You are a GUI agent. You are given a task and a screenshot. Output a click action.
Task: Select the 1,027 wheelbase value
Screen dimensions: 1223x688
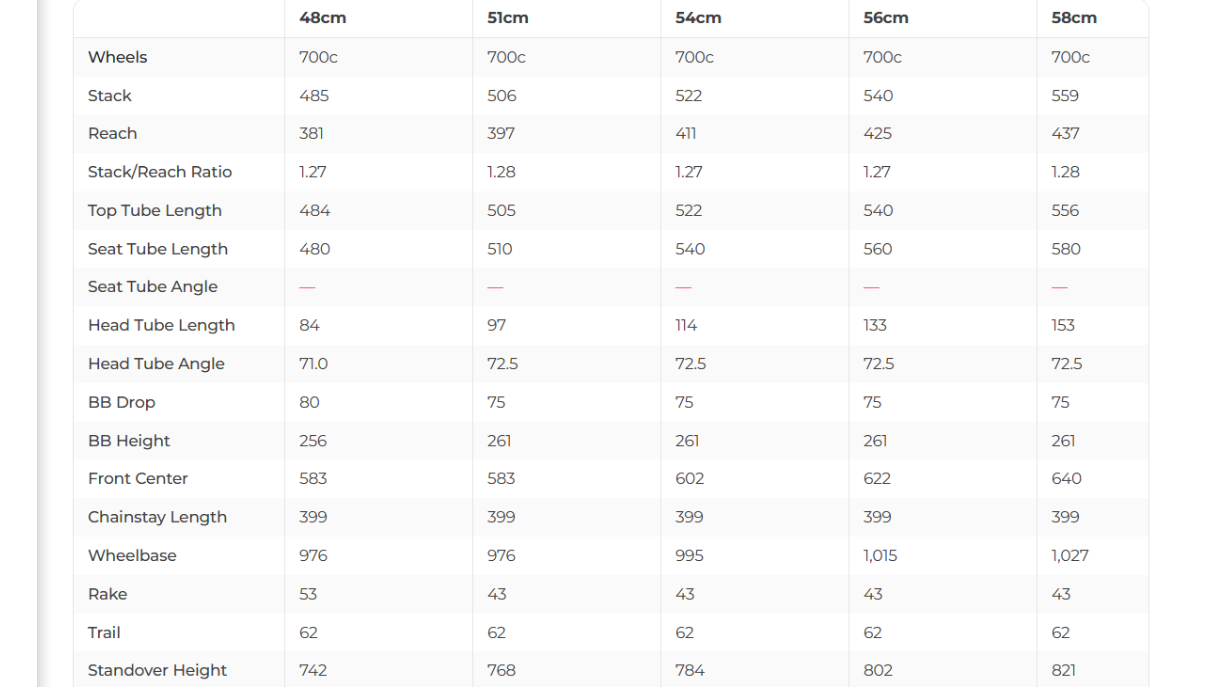point(1069,555)
